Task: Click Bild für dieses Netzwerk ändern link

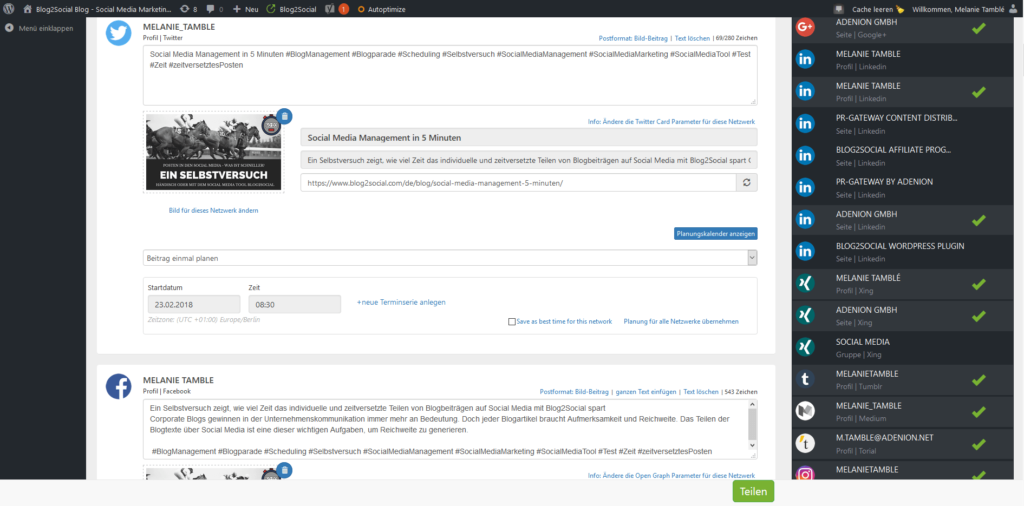Action: [214, 210]
